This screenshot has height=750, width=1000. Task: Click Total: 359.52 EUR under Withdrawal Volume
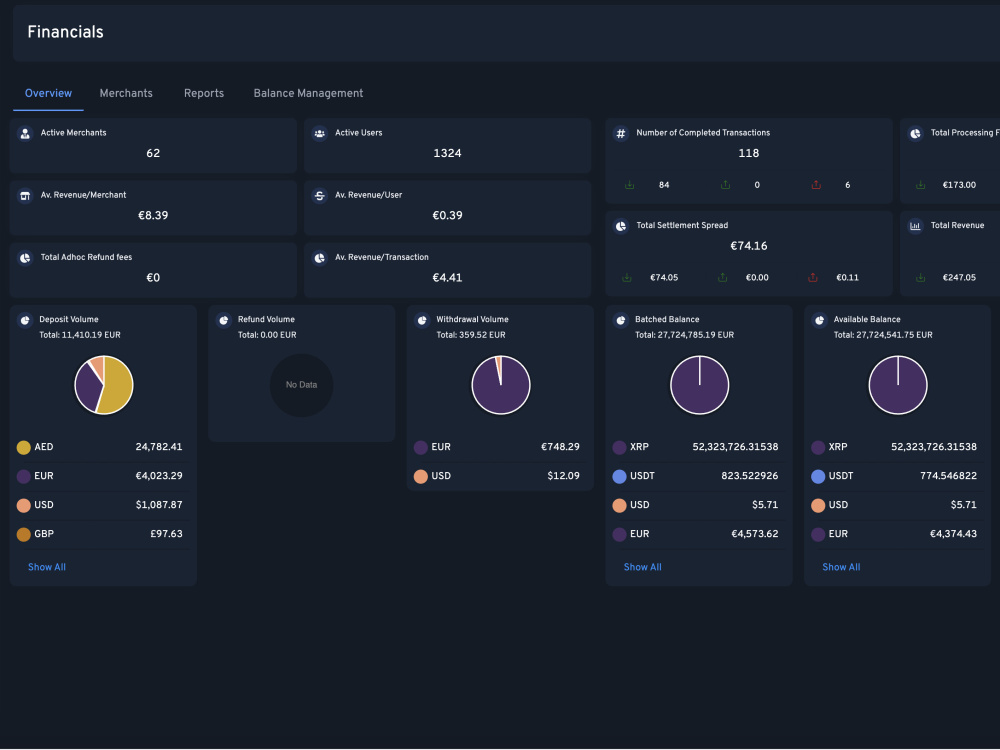[471, 335]
